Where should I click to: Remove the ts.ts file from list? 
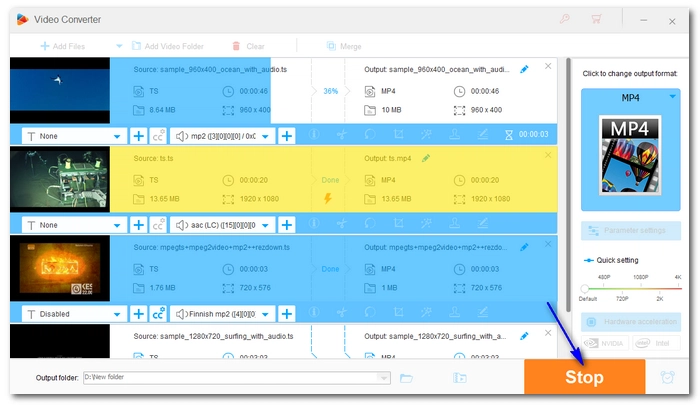[x=548, y=155]
